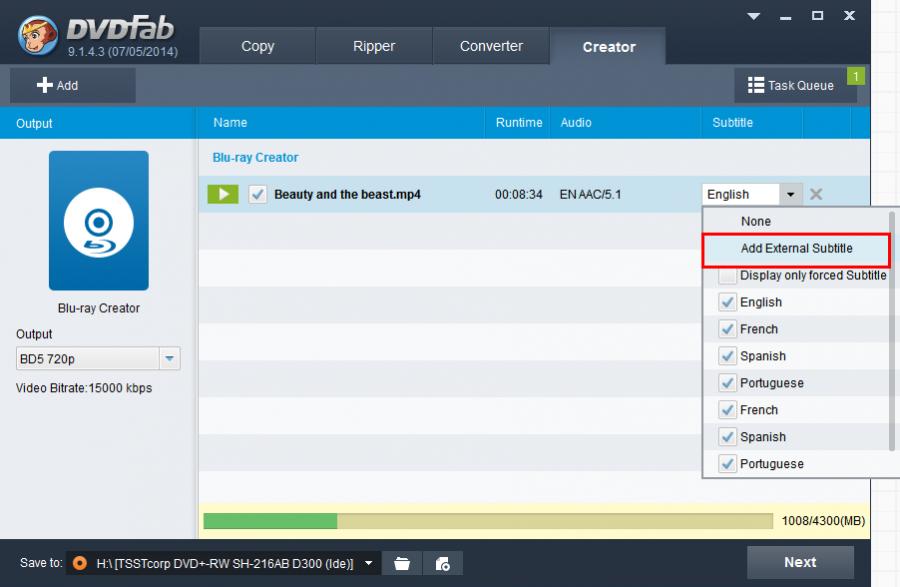
Task: Switch to the Converter tab
Action: [x=491, y=46]
